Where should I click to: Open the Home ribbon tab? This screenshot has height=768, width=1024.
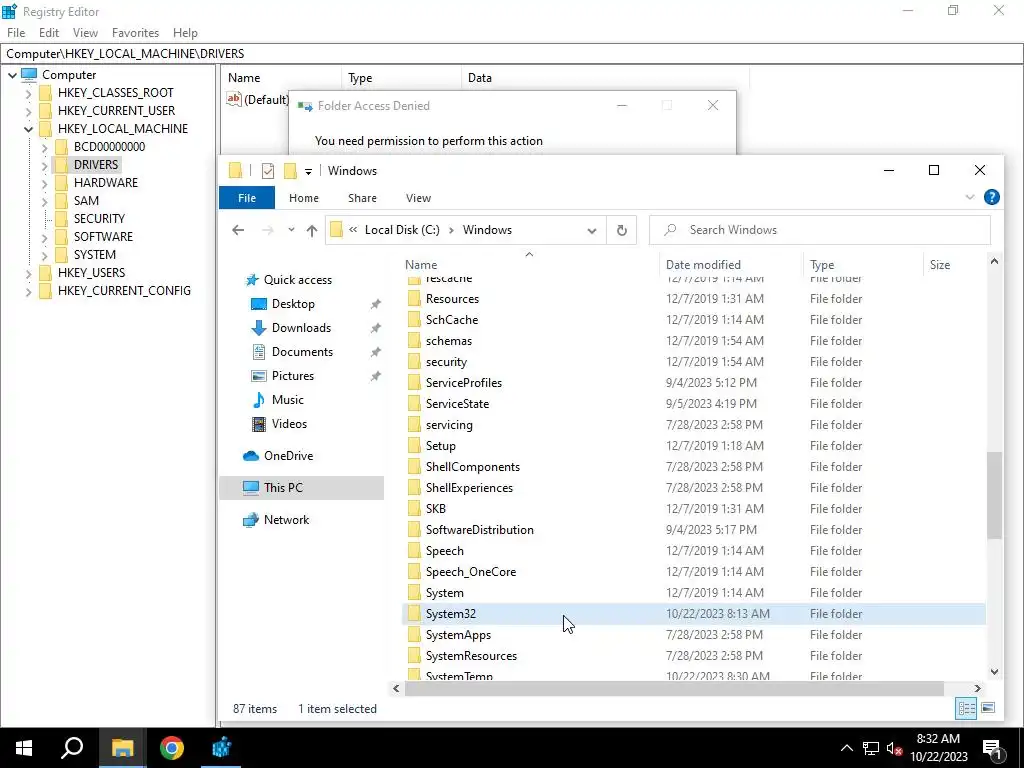[304, 198]
